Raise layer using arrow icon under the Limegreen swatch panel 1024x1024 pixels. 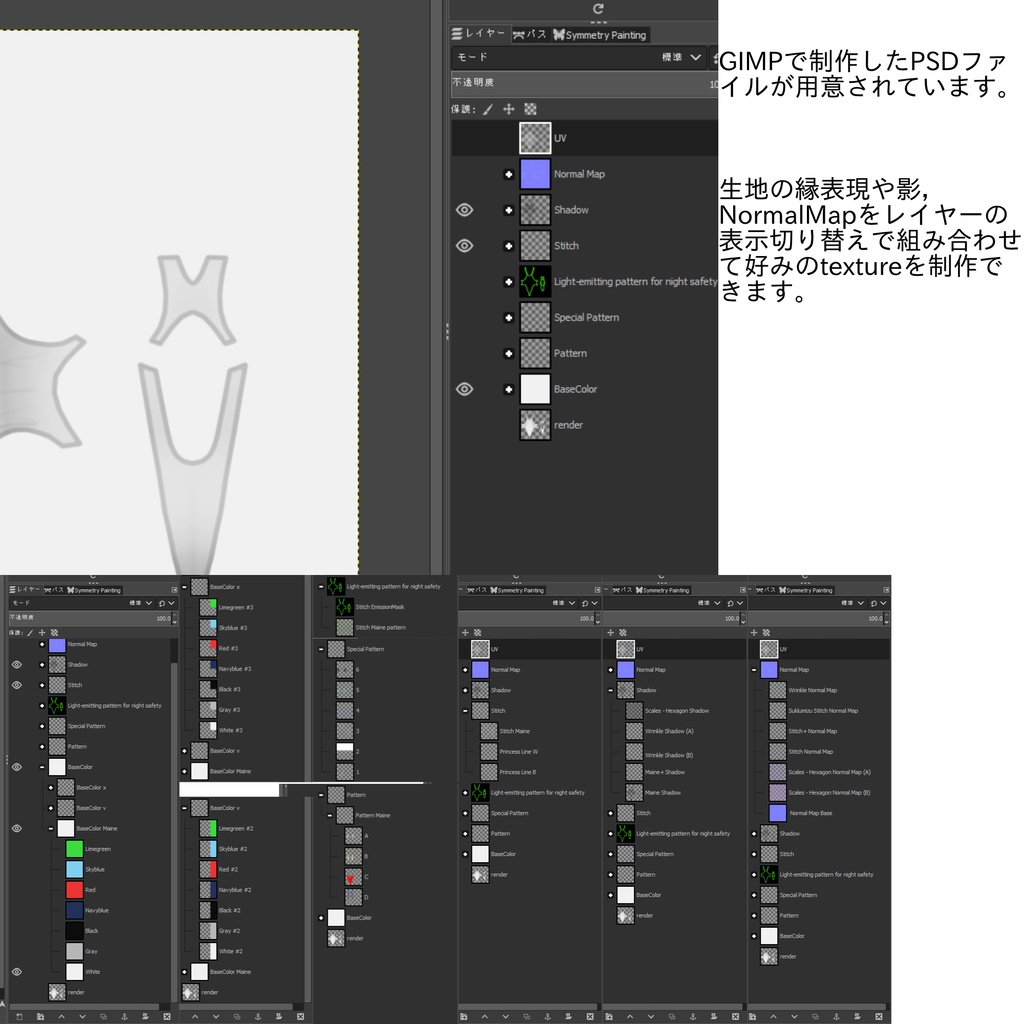(61, 1016)
